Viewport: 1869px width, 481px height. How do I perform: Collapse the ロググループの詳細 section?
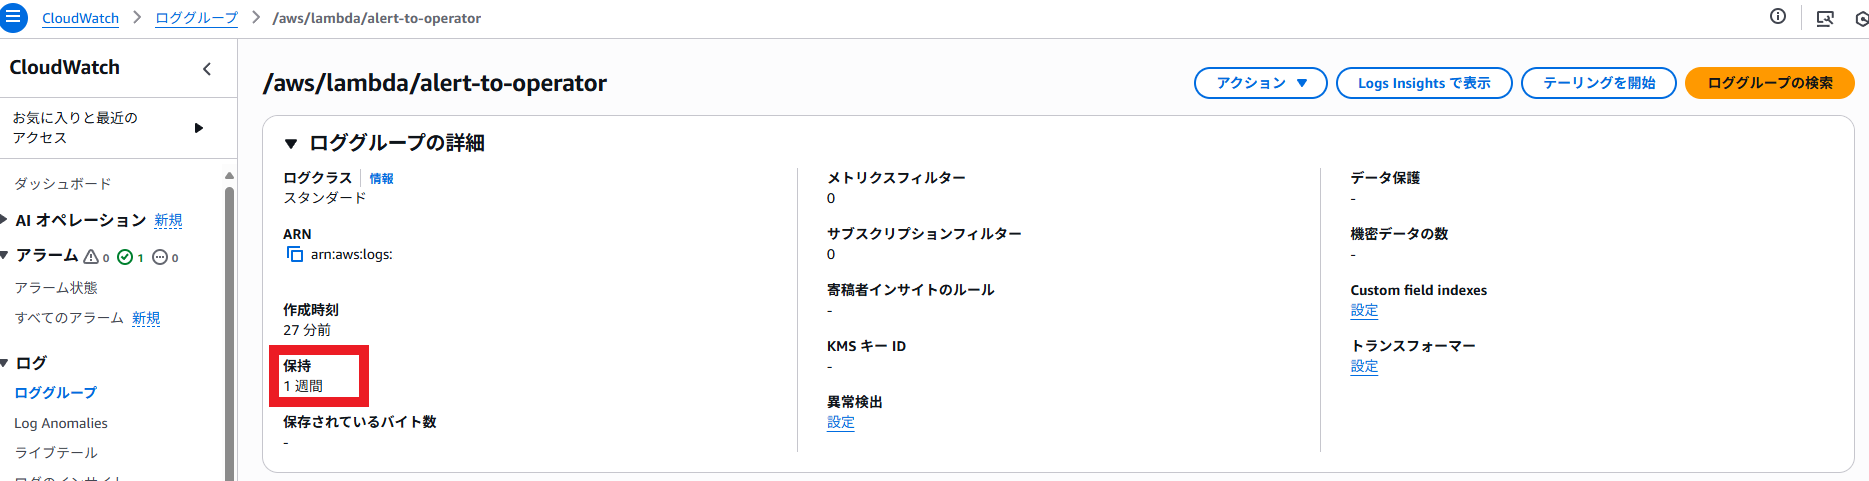[291, 144]
